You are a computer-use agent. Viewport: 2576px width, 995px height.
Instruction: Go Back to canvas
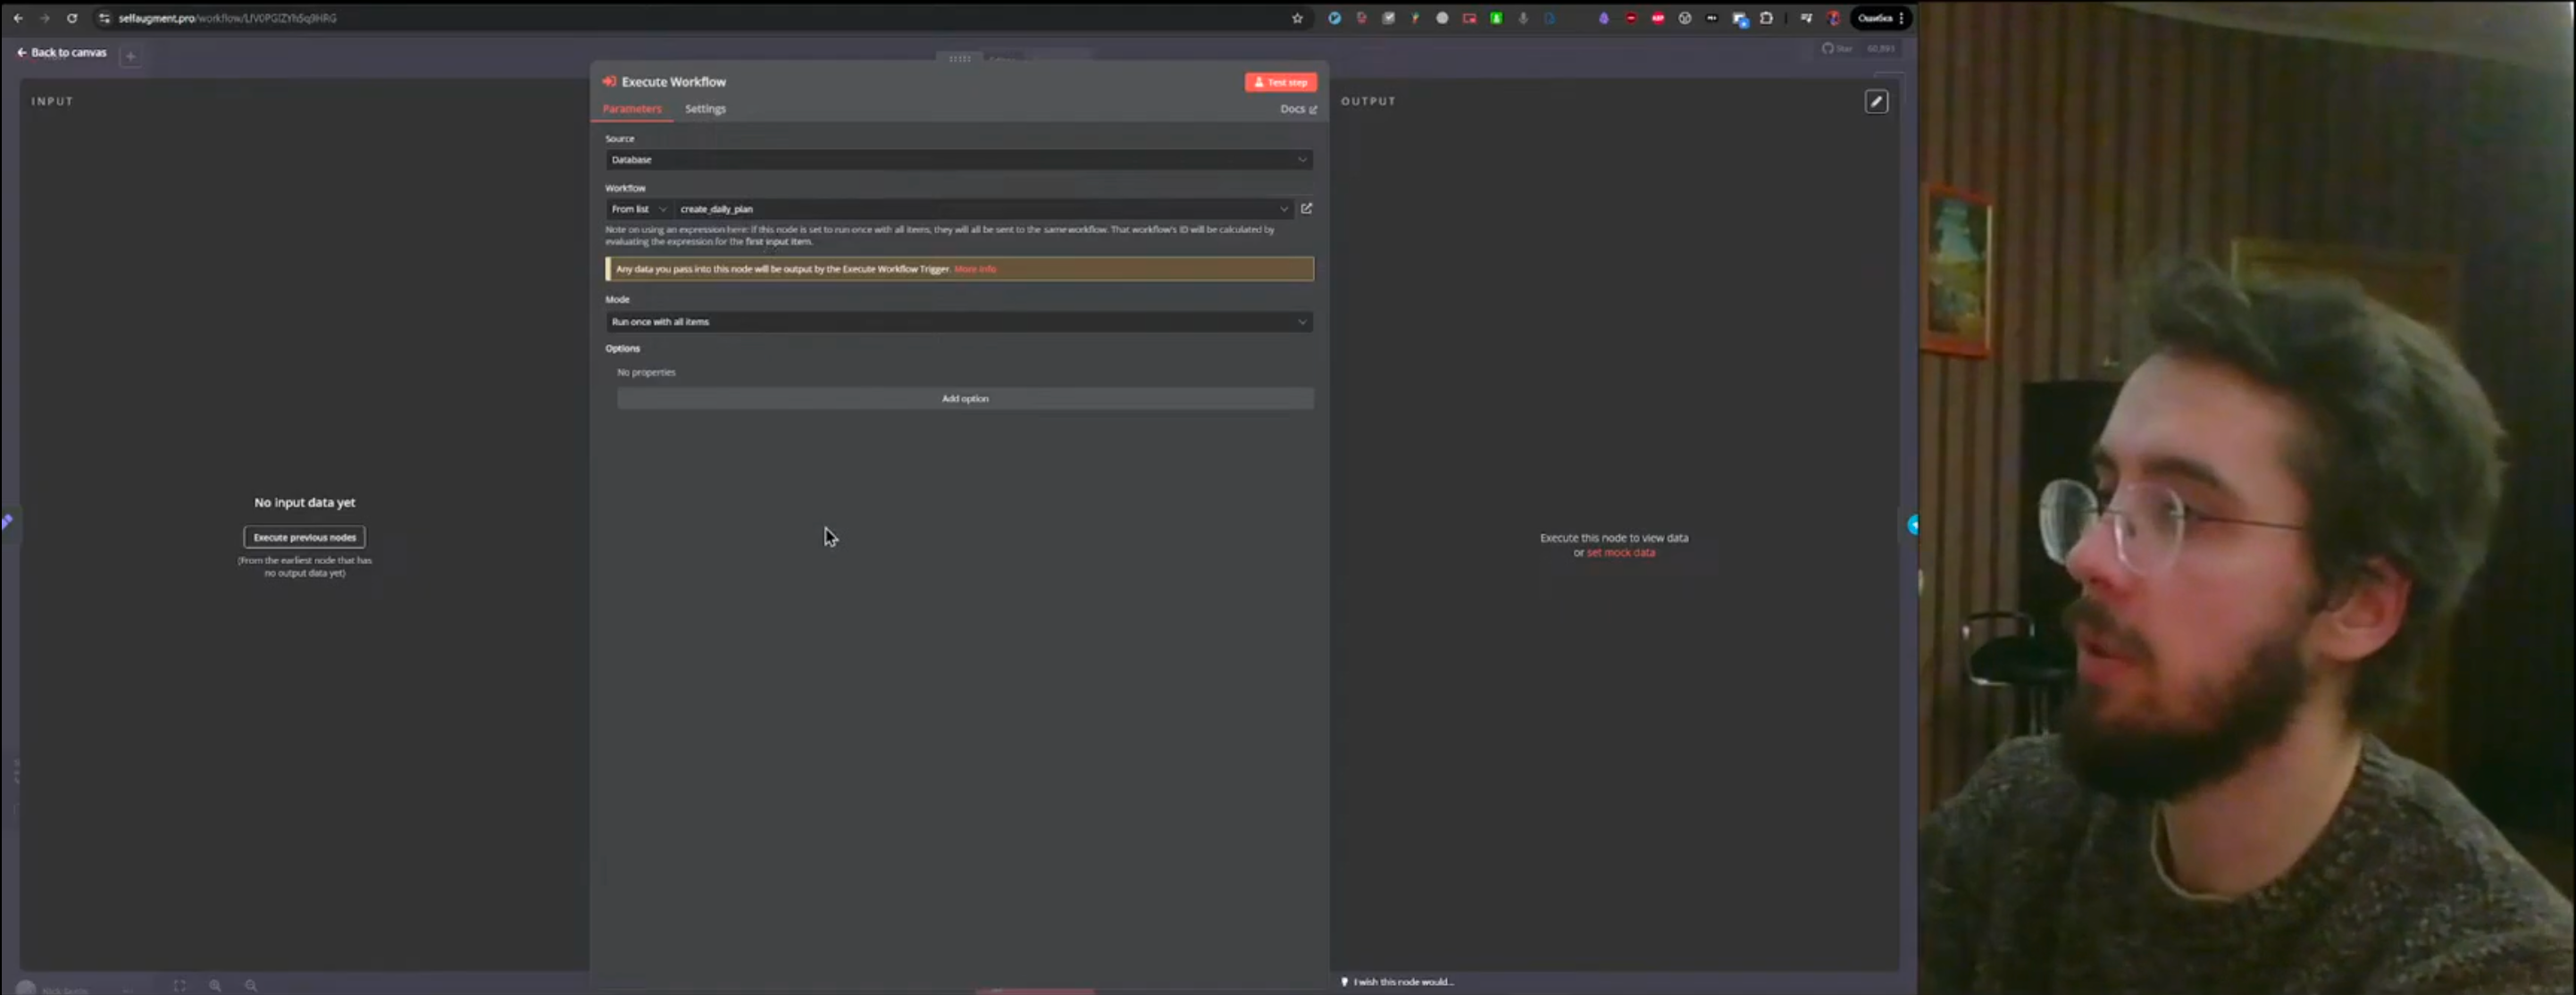pyautogui.click(x=62, y=52)
